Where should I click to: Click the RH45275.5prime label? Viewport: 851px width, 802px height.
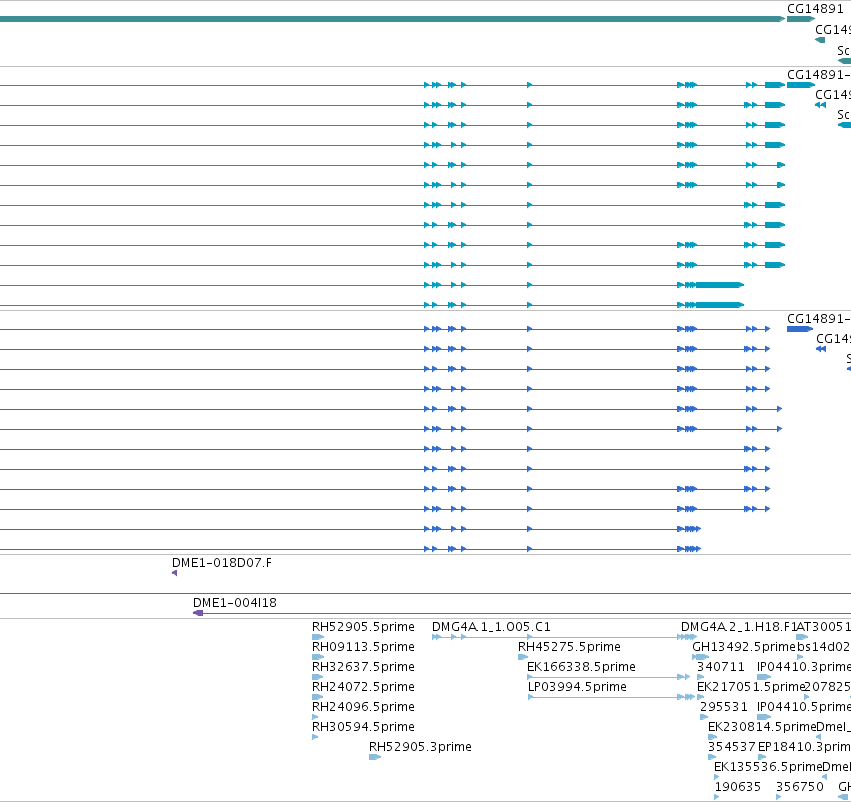coord(569,647)
